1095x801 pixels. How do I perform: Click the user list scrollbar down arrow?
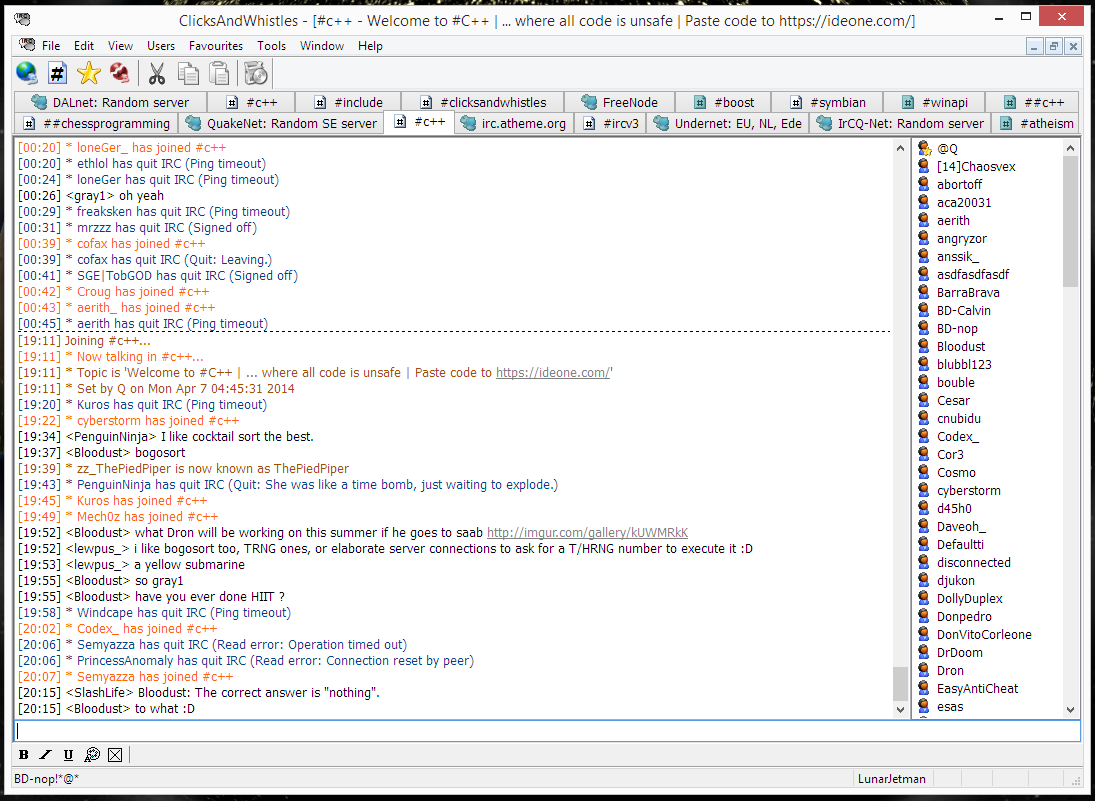(x=1071, y=707)
